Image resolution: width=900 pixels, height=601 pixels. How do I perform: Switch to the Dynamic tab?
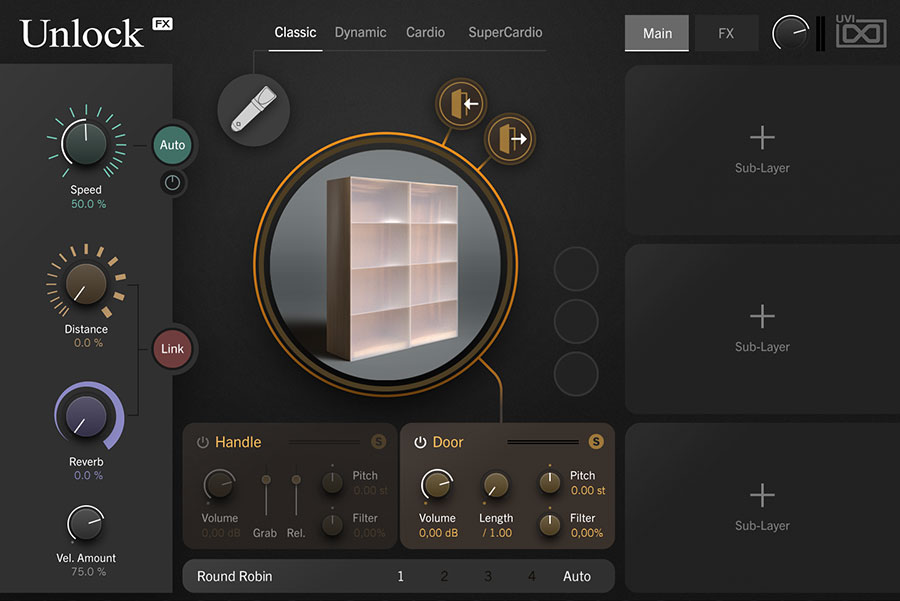coord(360,33)
